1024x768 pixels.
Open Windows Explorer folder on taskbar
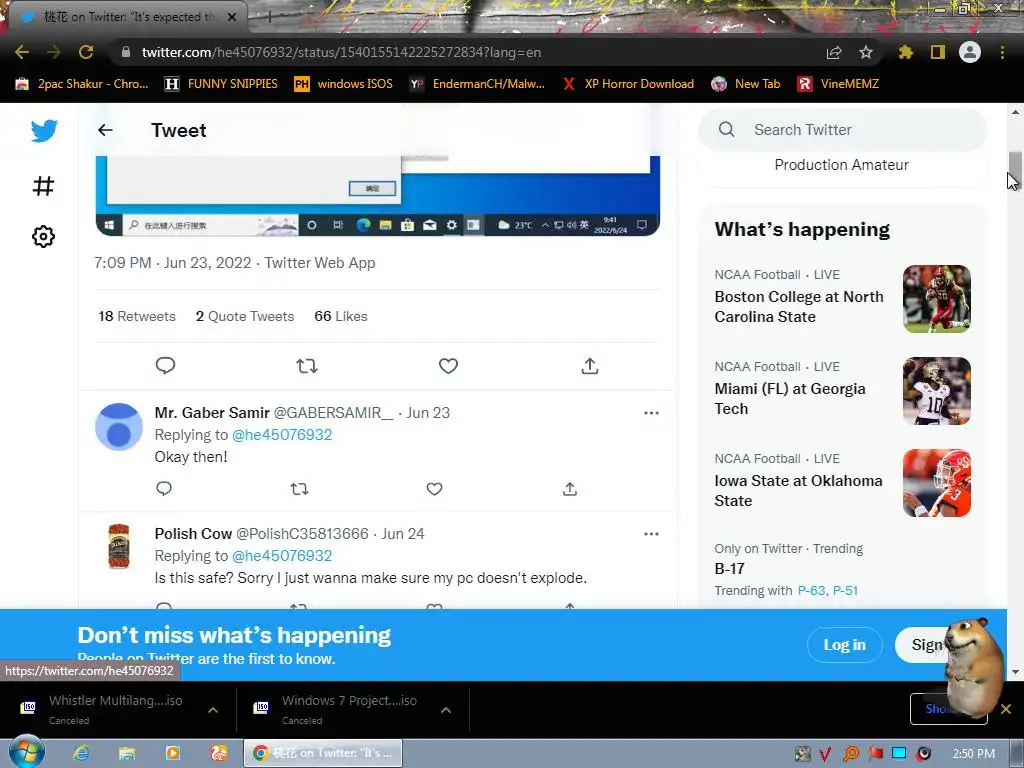[x=127, y=753]
